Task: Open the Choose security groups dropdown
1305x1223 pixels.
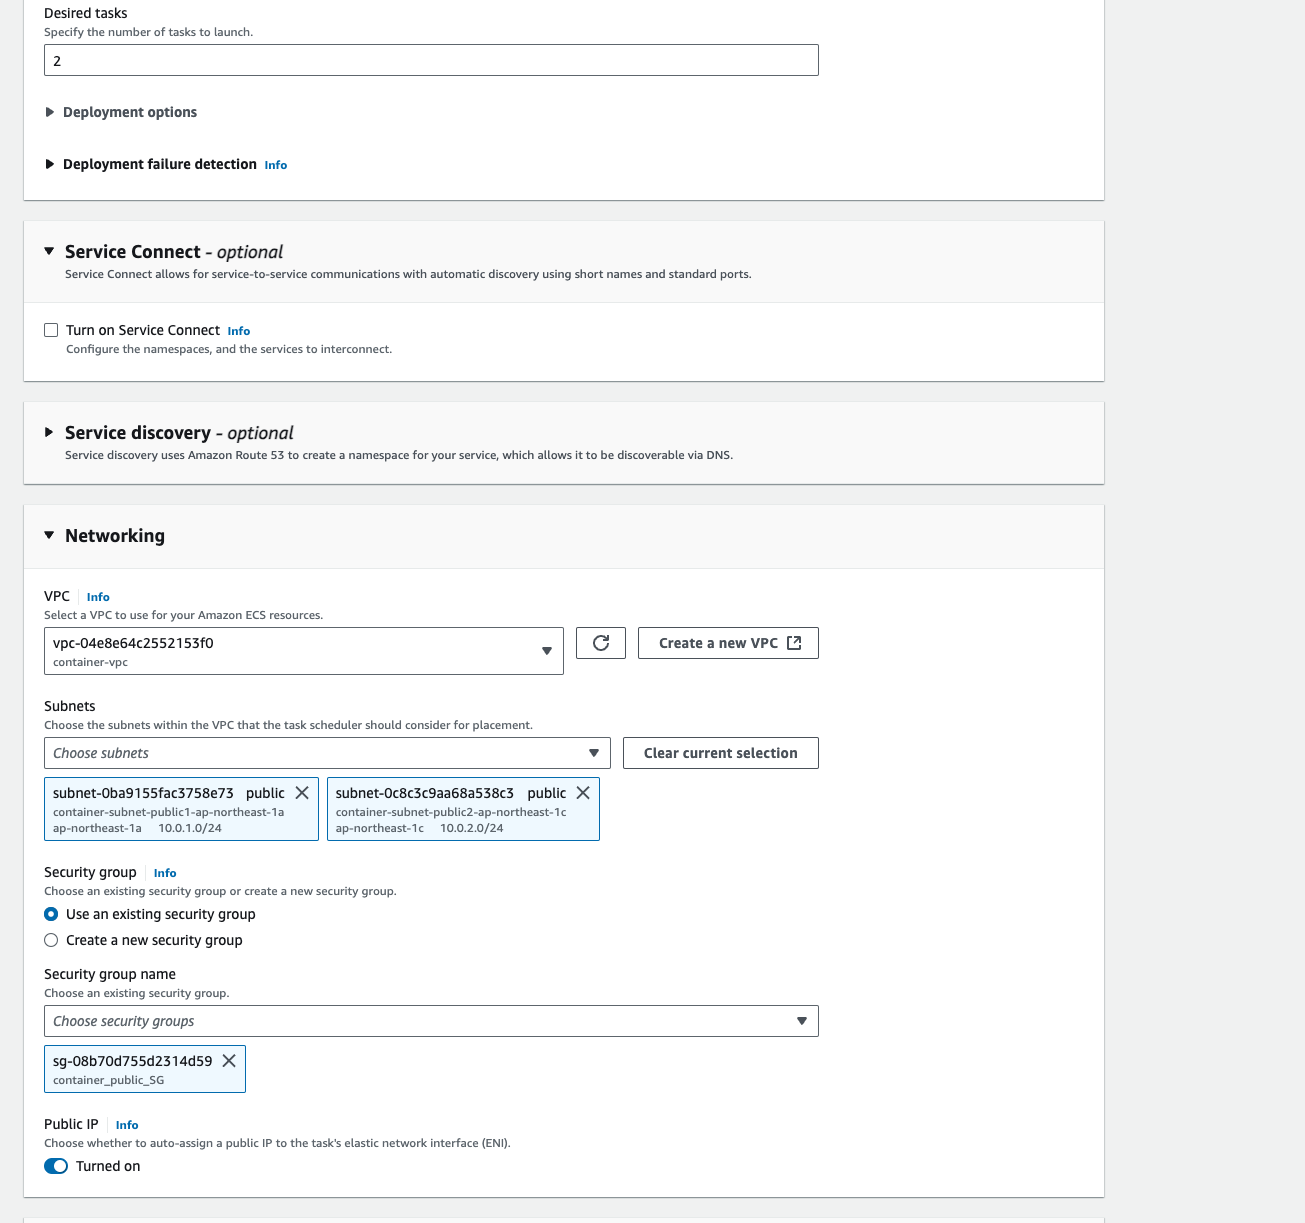Action: pos(431,1021)
